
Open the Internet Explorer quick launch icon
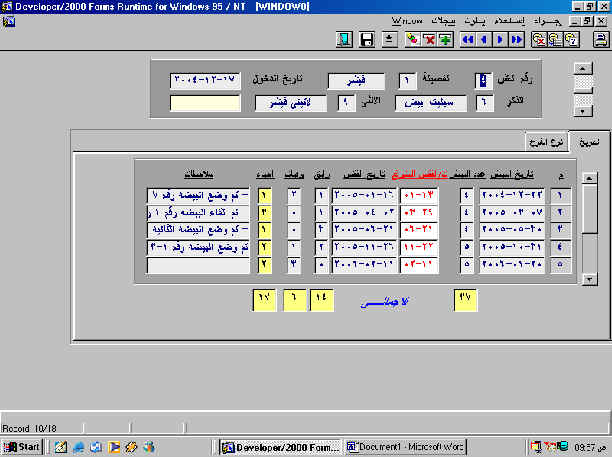(78, 447)
